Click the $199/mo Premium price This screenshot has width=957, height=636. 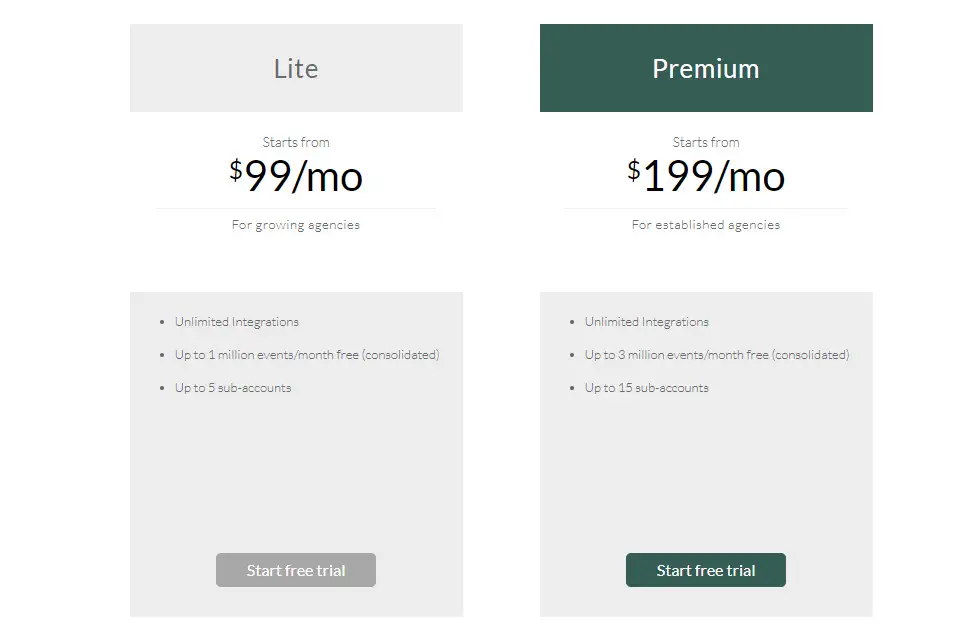pyautogui.click(x=706, y=176)
